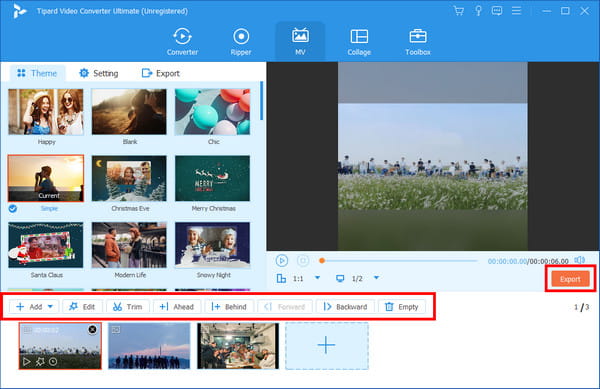Image resolution: width=600 pixels, height=389 pixels.
Task: Switch to the Setting tab
Action: click(99, 73)
